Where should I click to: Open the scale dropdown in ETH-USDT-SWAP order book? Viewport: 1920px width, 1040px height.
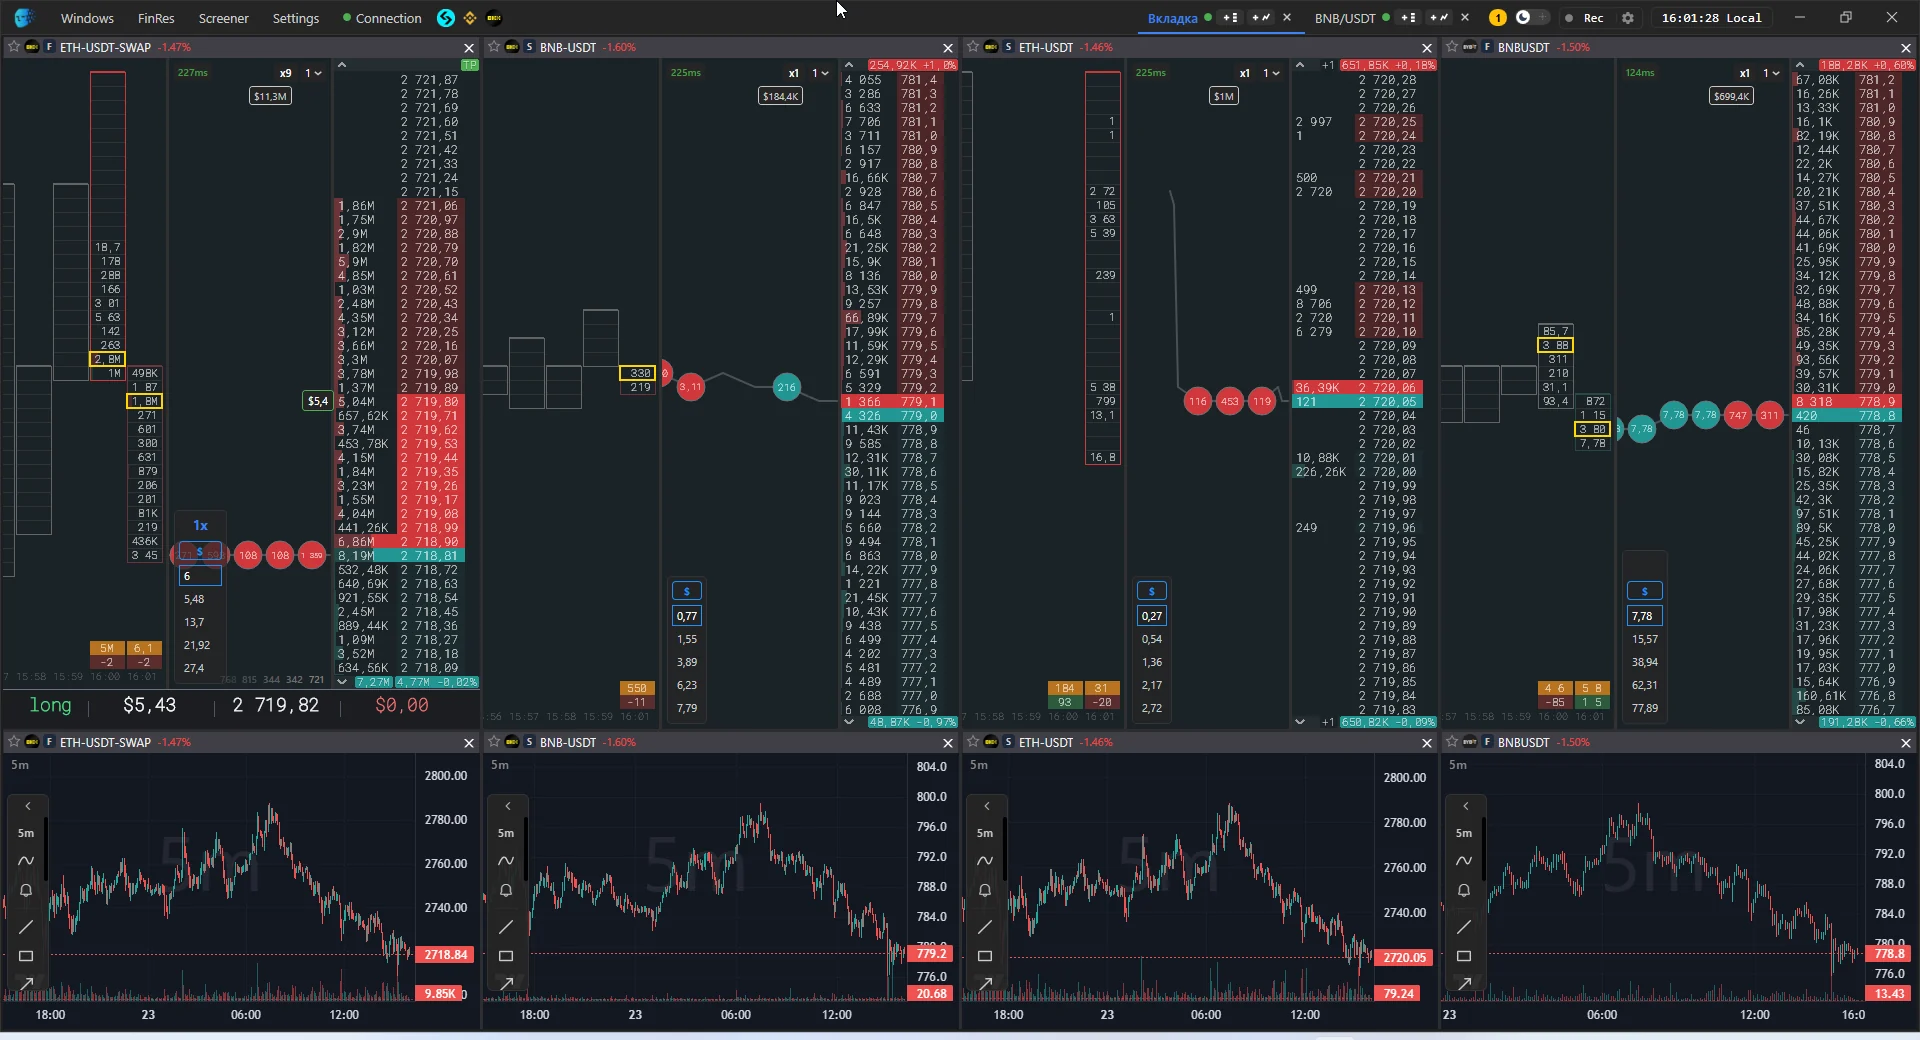(314, 73)
